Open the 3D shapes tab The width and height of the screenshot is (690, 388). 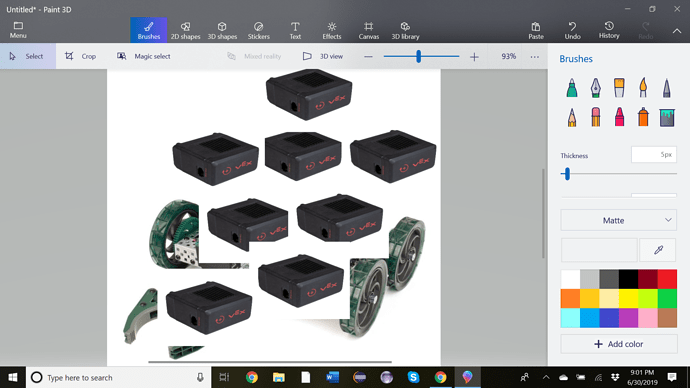(222, 30)
